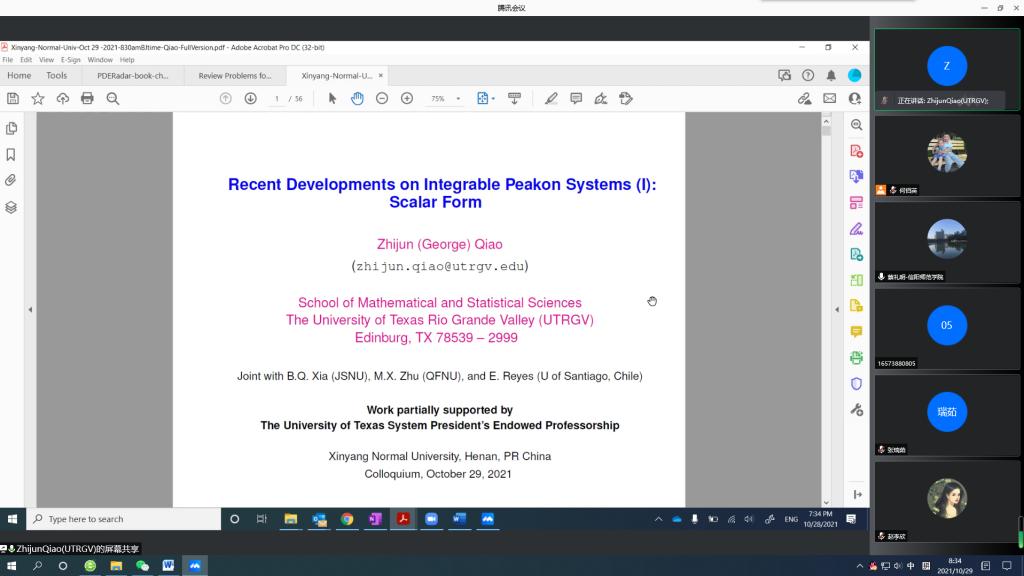Show the attachments paperclip panel

[x=12, y=180]
